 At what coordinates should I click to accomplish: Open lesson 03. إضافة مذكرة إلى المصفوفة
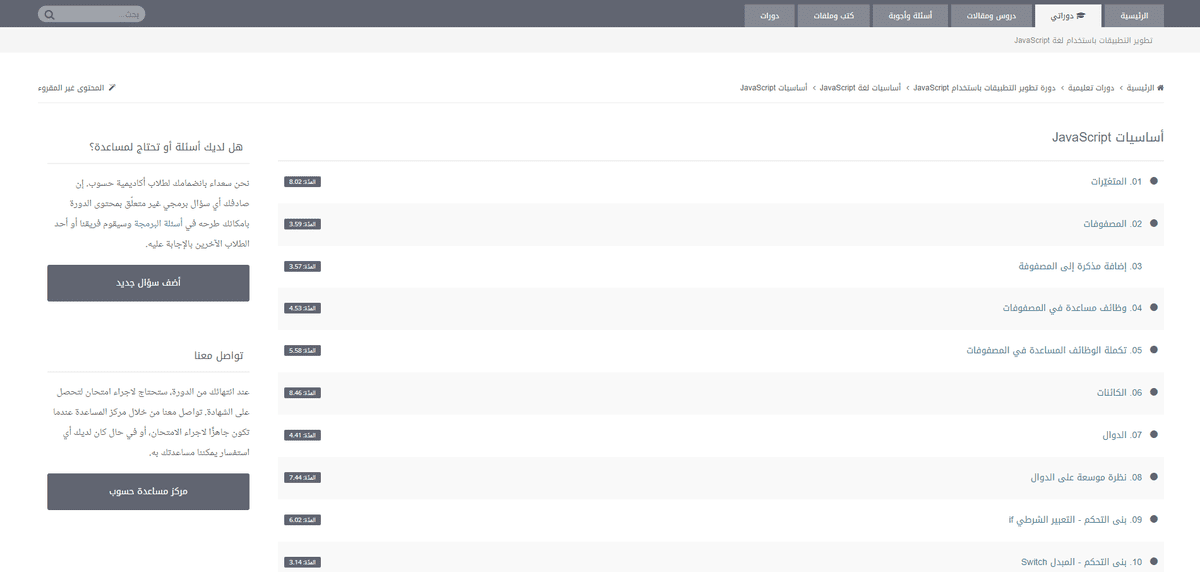1080,266
